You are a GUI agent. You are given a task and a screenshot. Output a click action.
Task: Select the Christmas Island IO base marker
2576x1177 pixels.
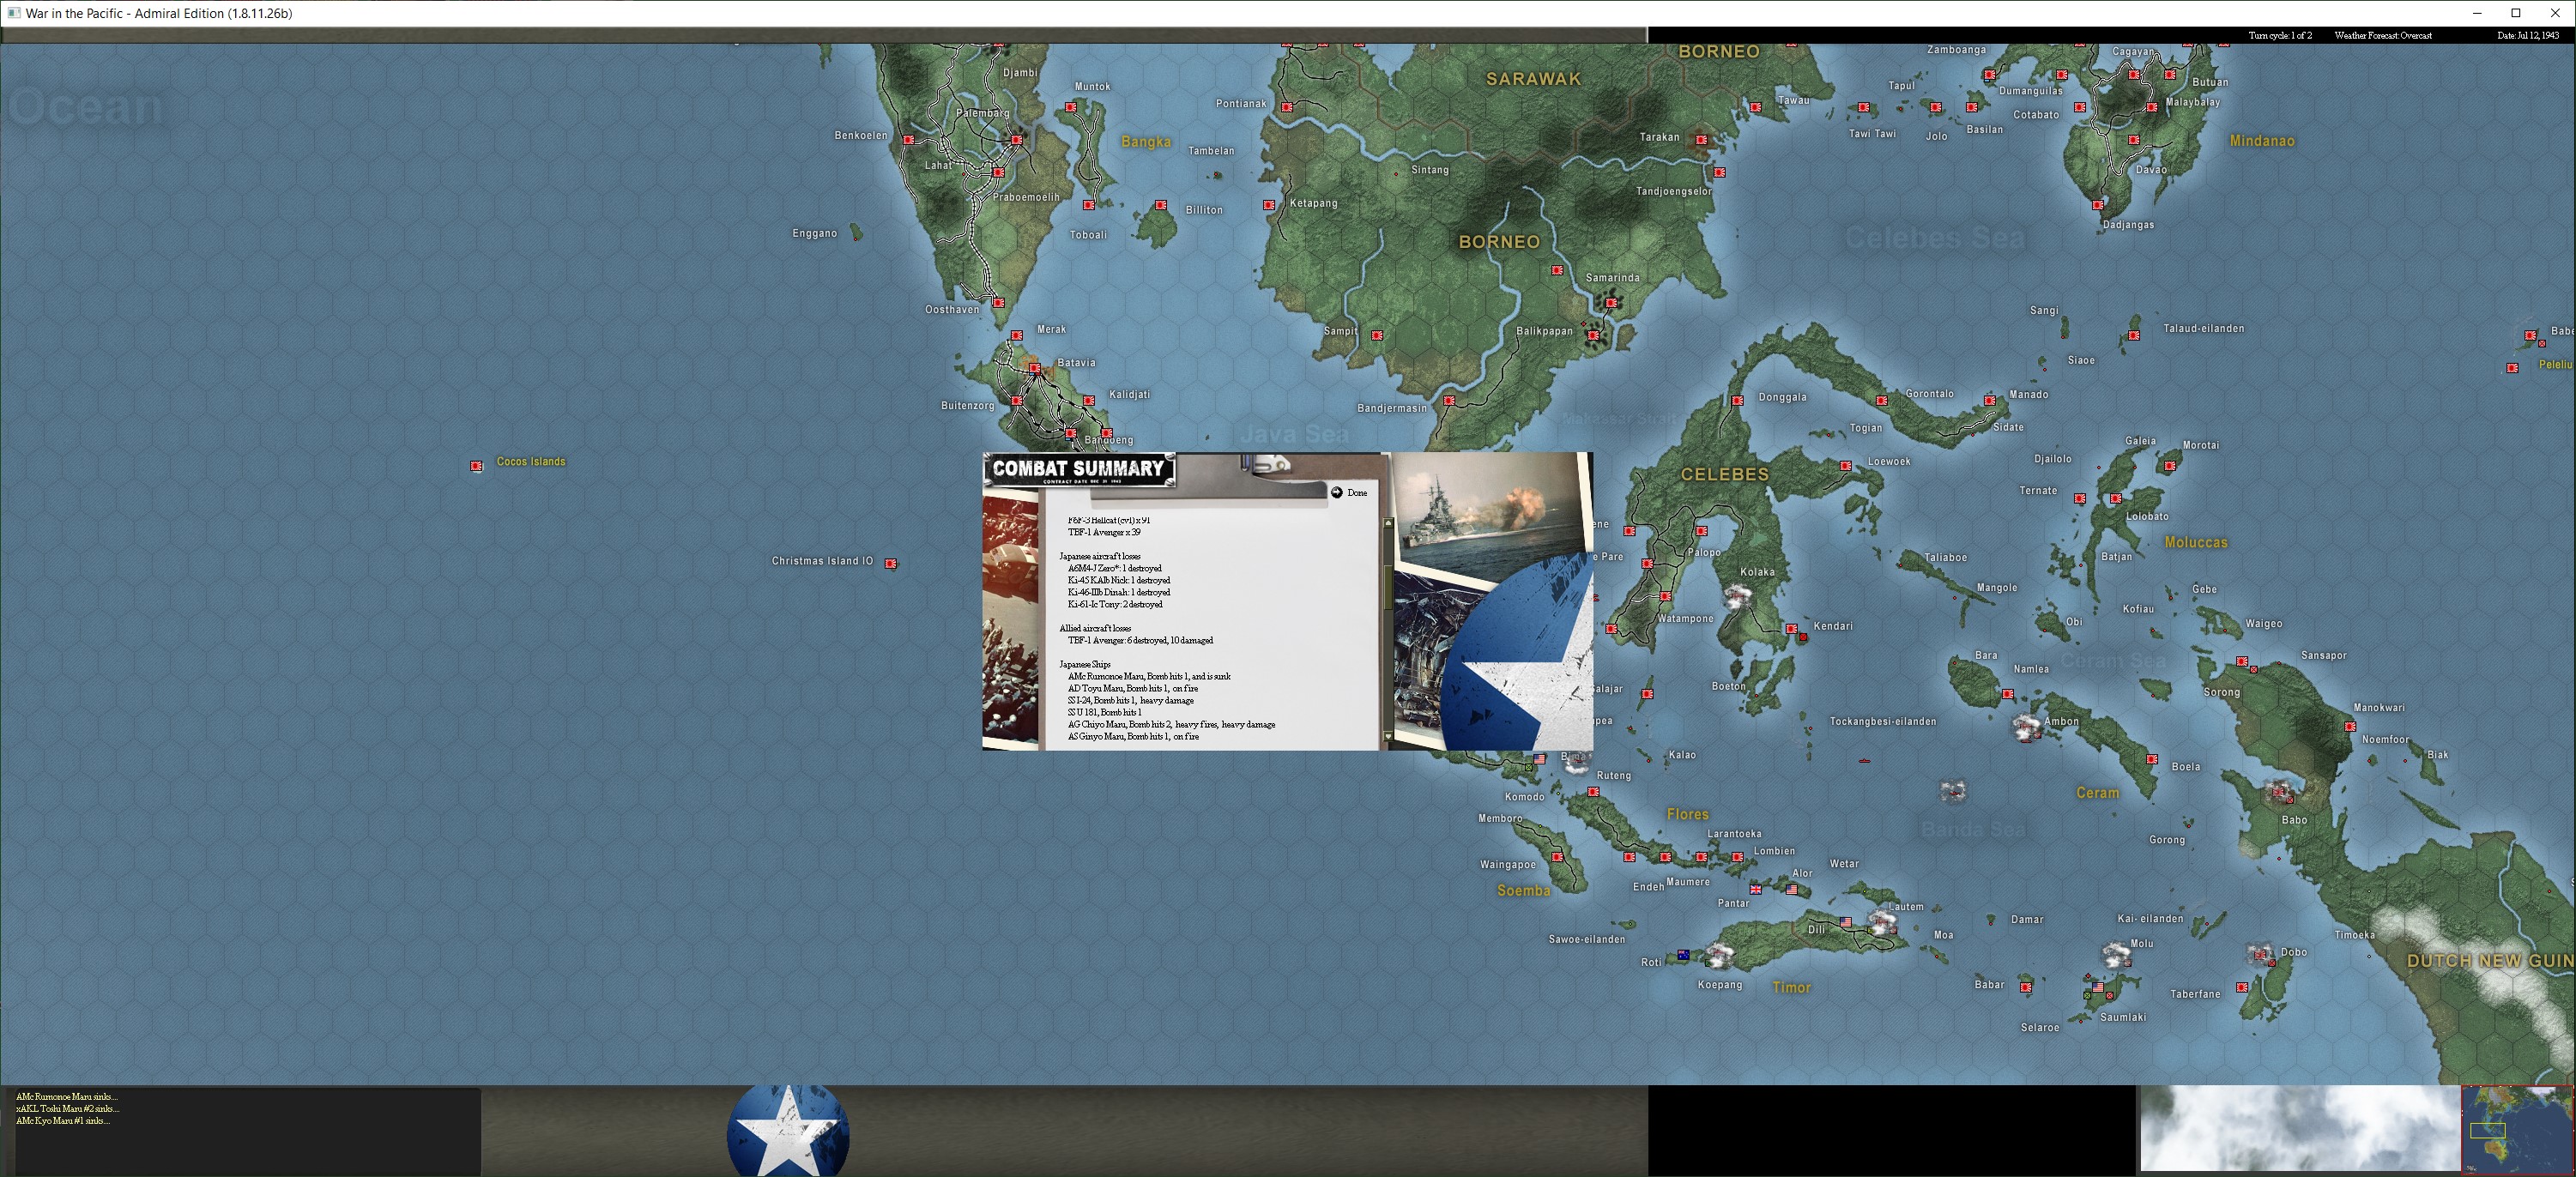click(891, 564)
